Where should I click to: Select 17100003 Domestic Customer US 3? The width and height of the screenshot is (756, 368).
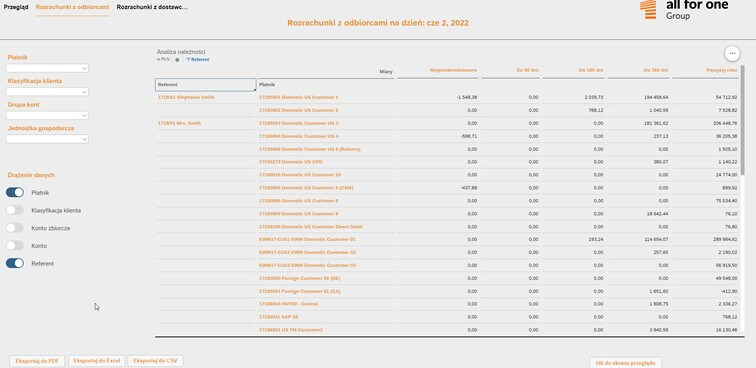tap(298, 123)
